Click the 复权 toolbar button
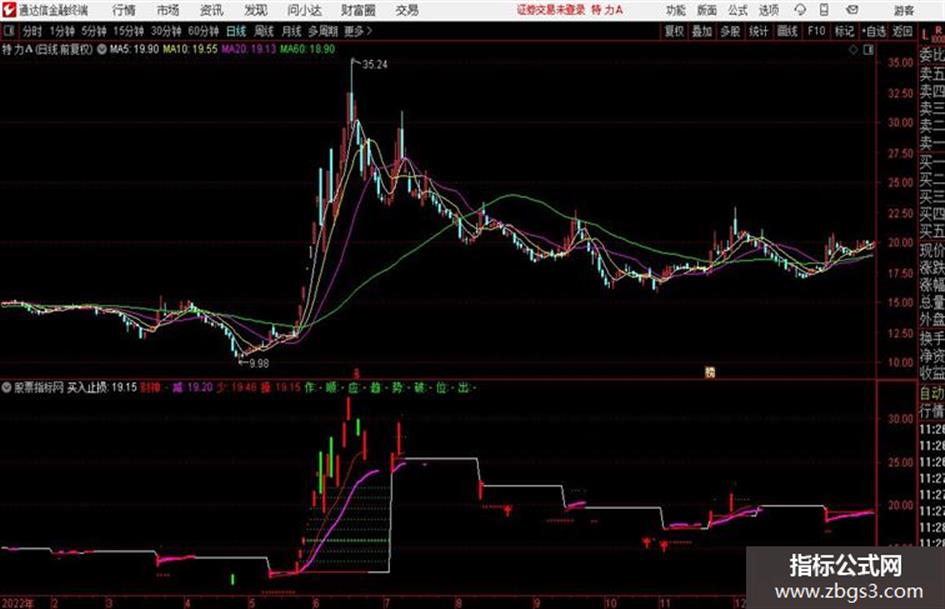Viewport: 945px width, 609px height. (x=674, y=31)
